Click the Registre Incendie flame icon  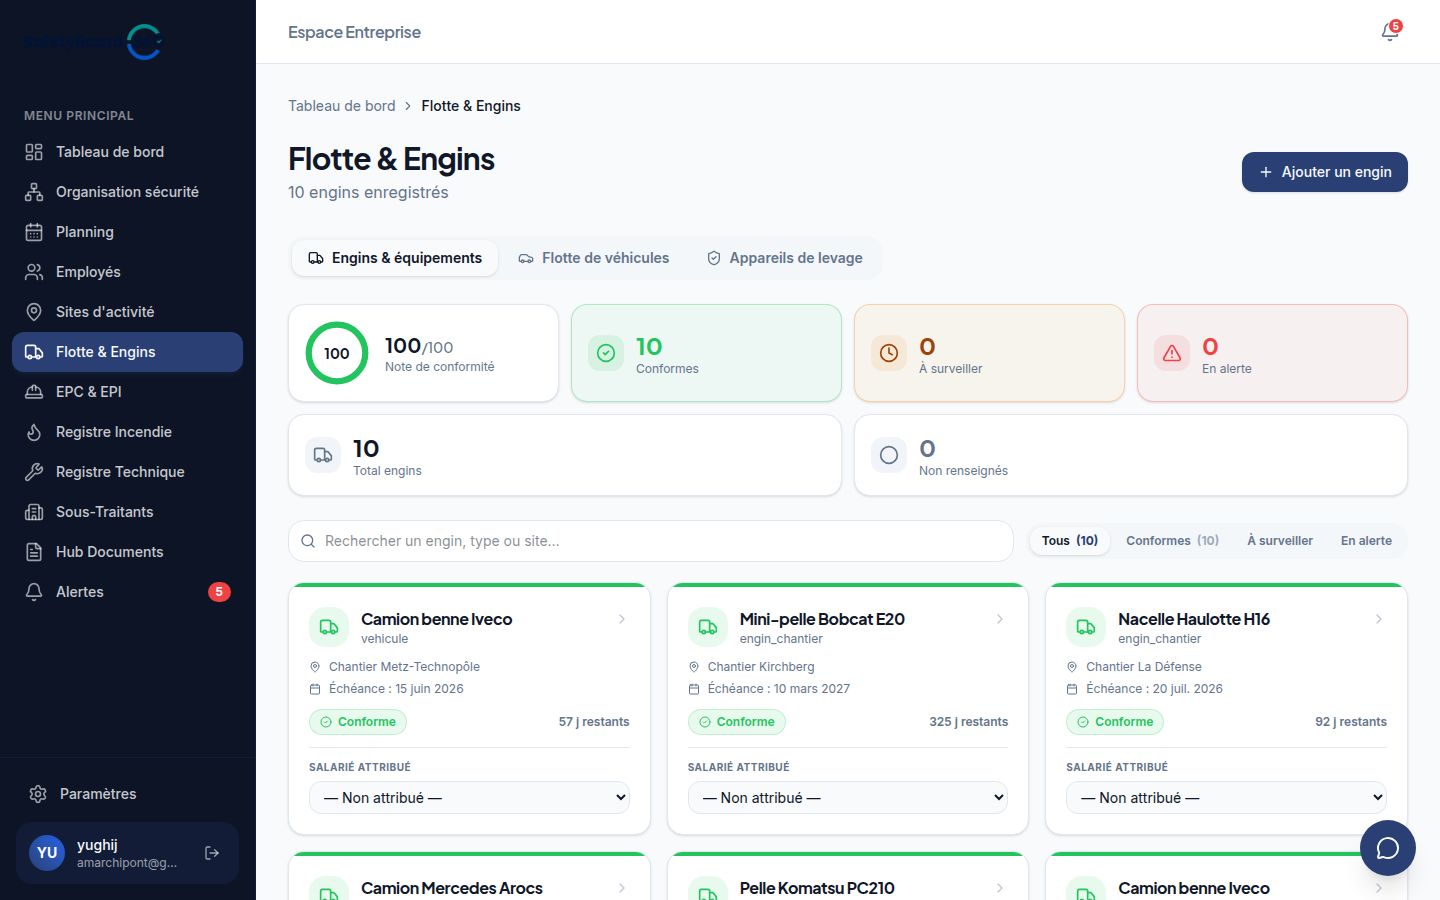34,432
